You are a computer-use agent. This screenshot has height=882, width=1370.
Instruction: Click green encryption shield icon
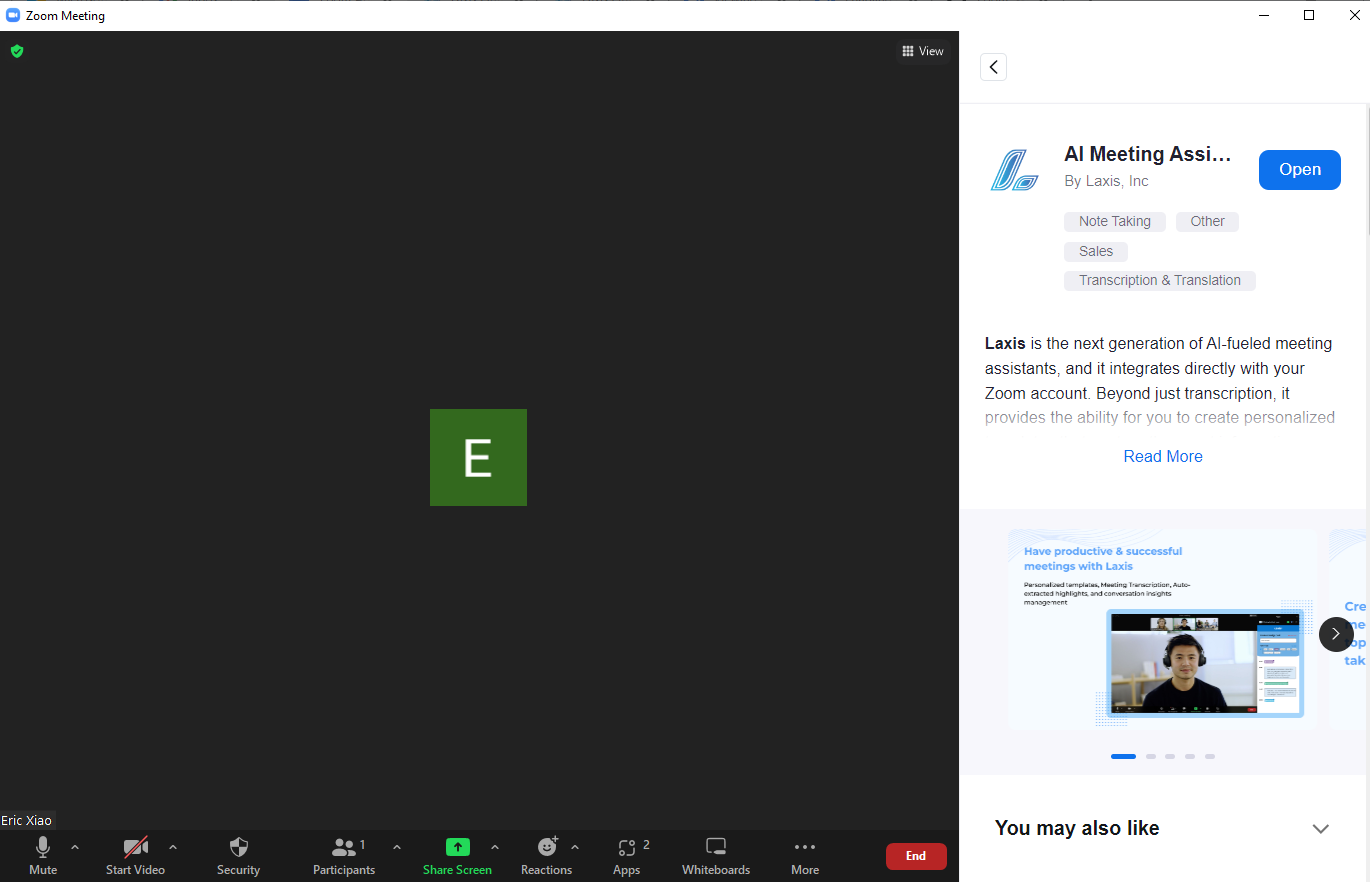[x=17, y=51]
